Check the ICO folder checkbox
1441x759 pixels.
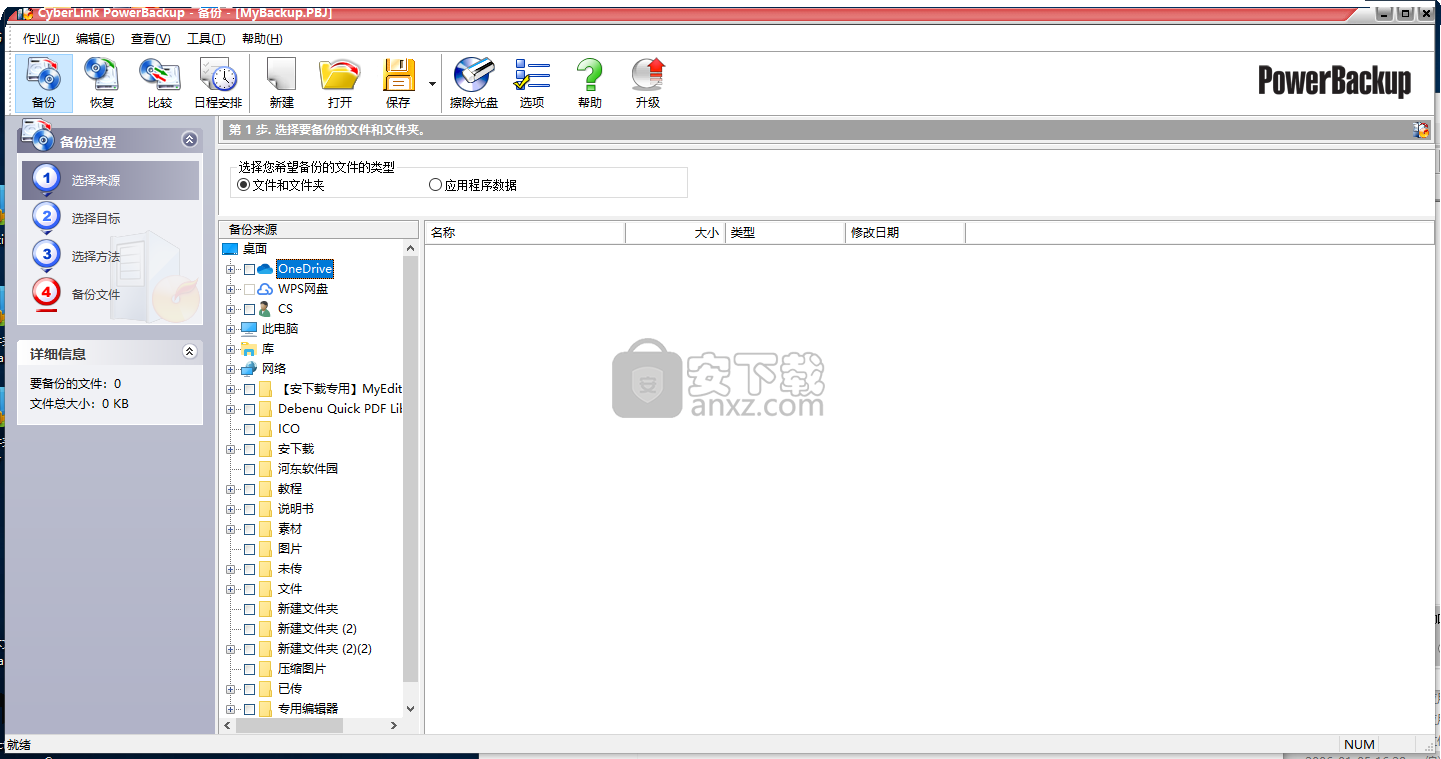coord(249,429)
